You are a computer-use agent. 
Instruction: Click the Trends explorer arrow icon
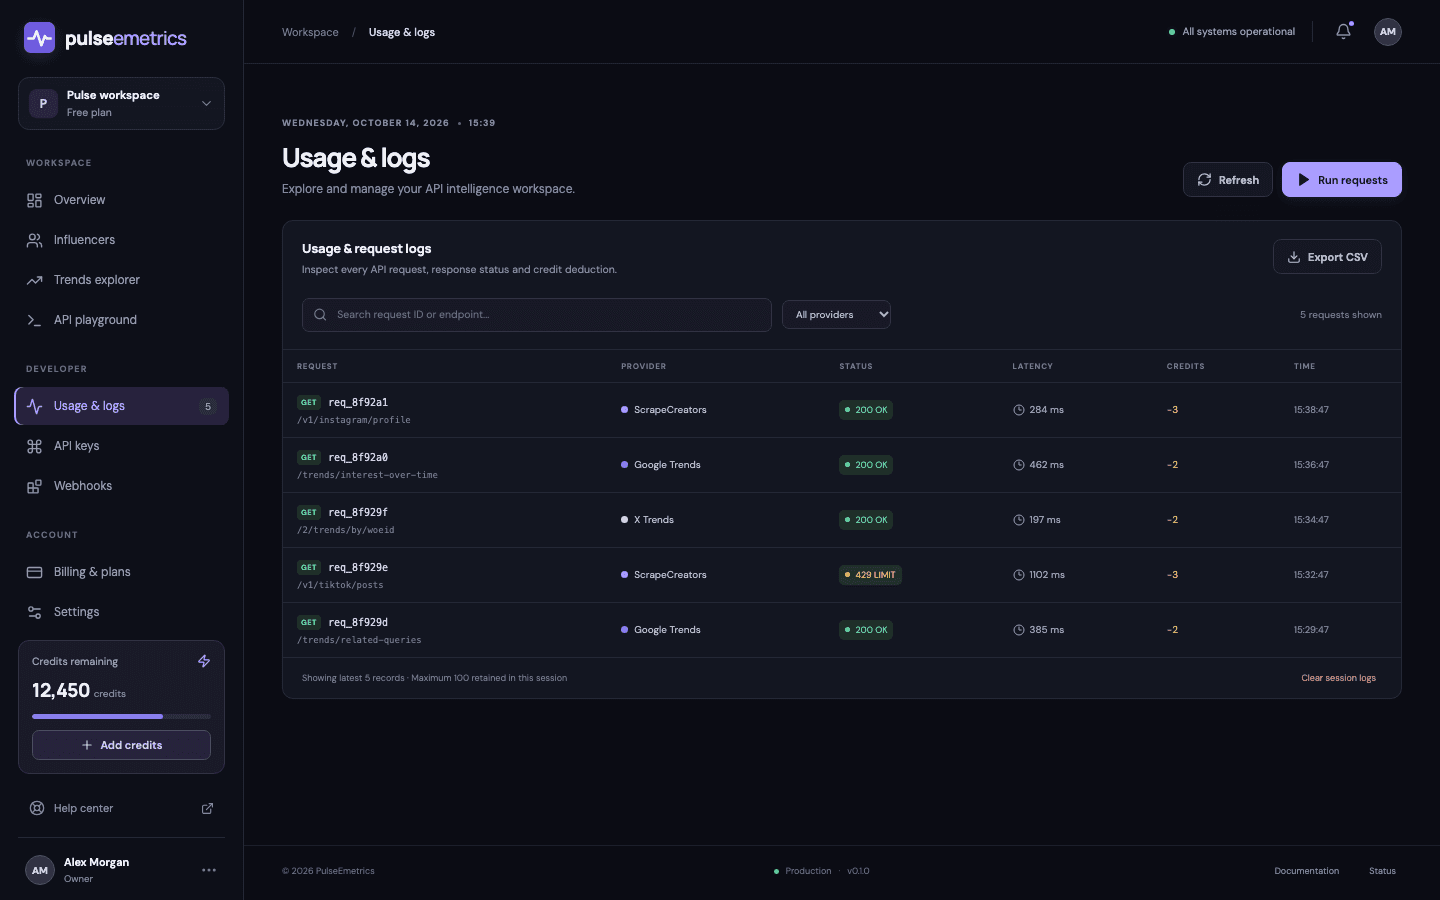35,280
